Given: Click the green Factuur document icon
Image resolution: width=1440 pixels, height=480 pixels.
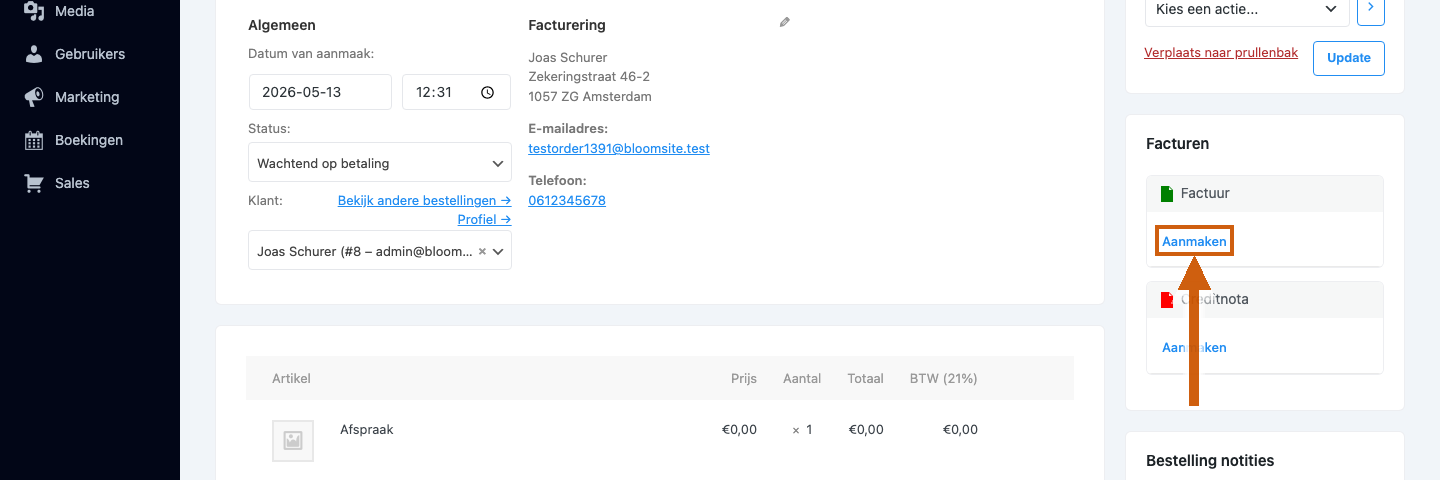Looking at the screenshot, I should pos(1166,194).
